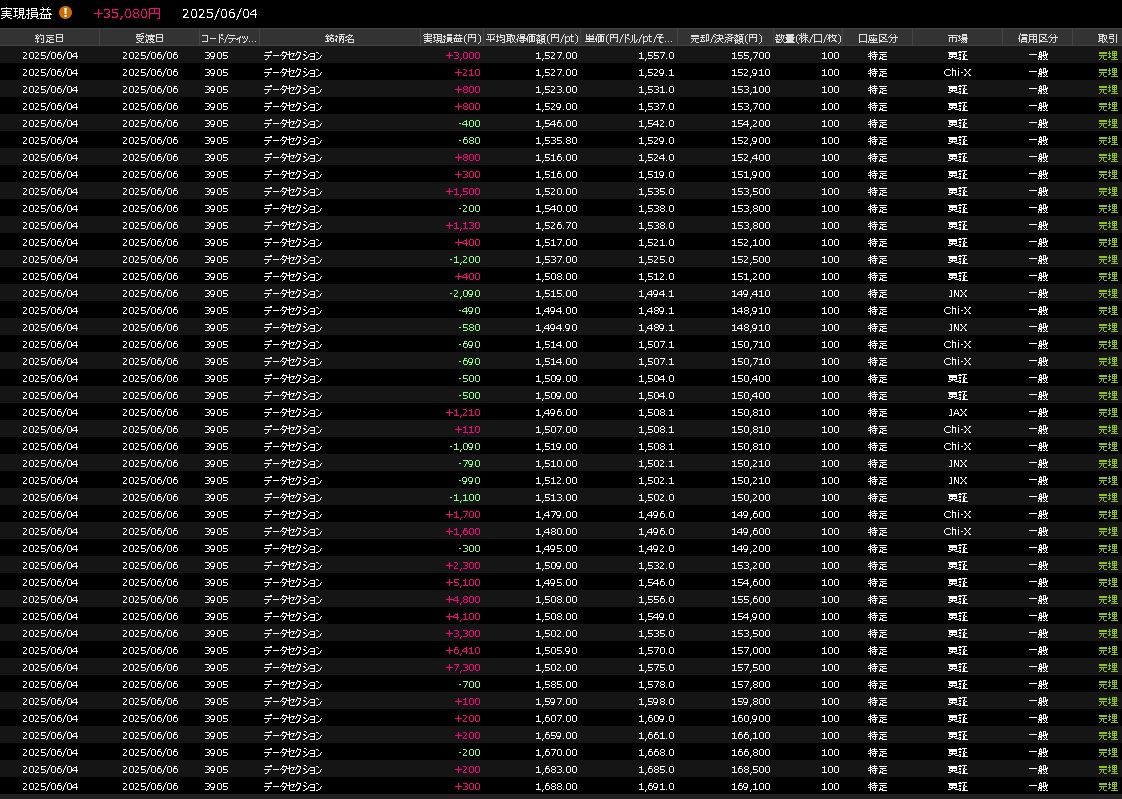Sort by the 受渡日 column header
Viewport: 1122px width, 799px height.
150,38
